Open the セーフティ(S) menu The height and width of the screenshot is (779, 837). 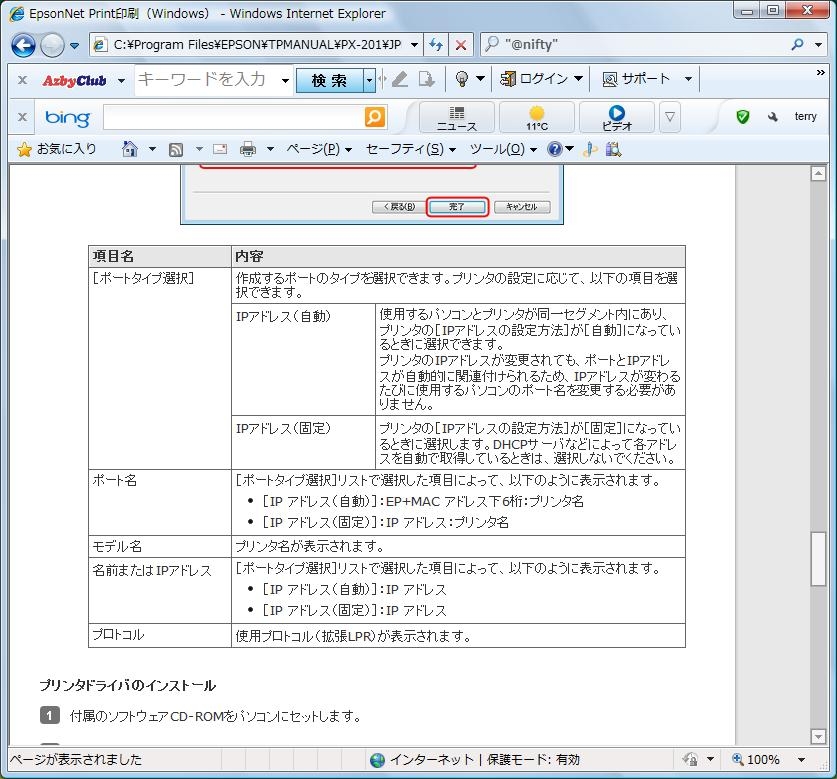[410, 149]
